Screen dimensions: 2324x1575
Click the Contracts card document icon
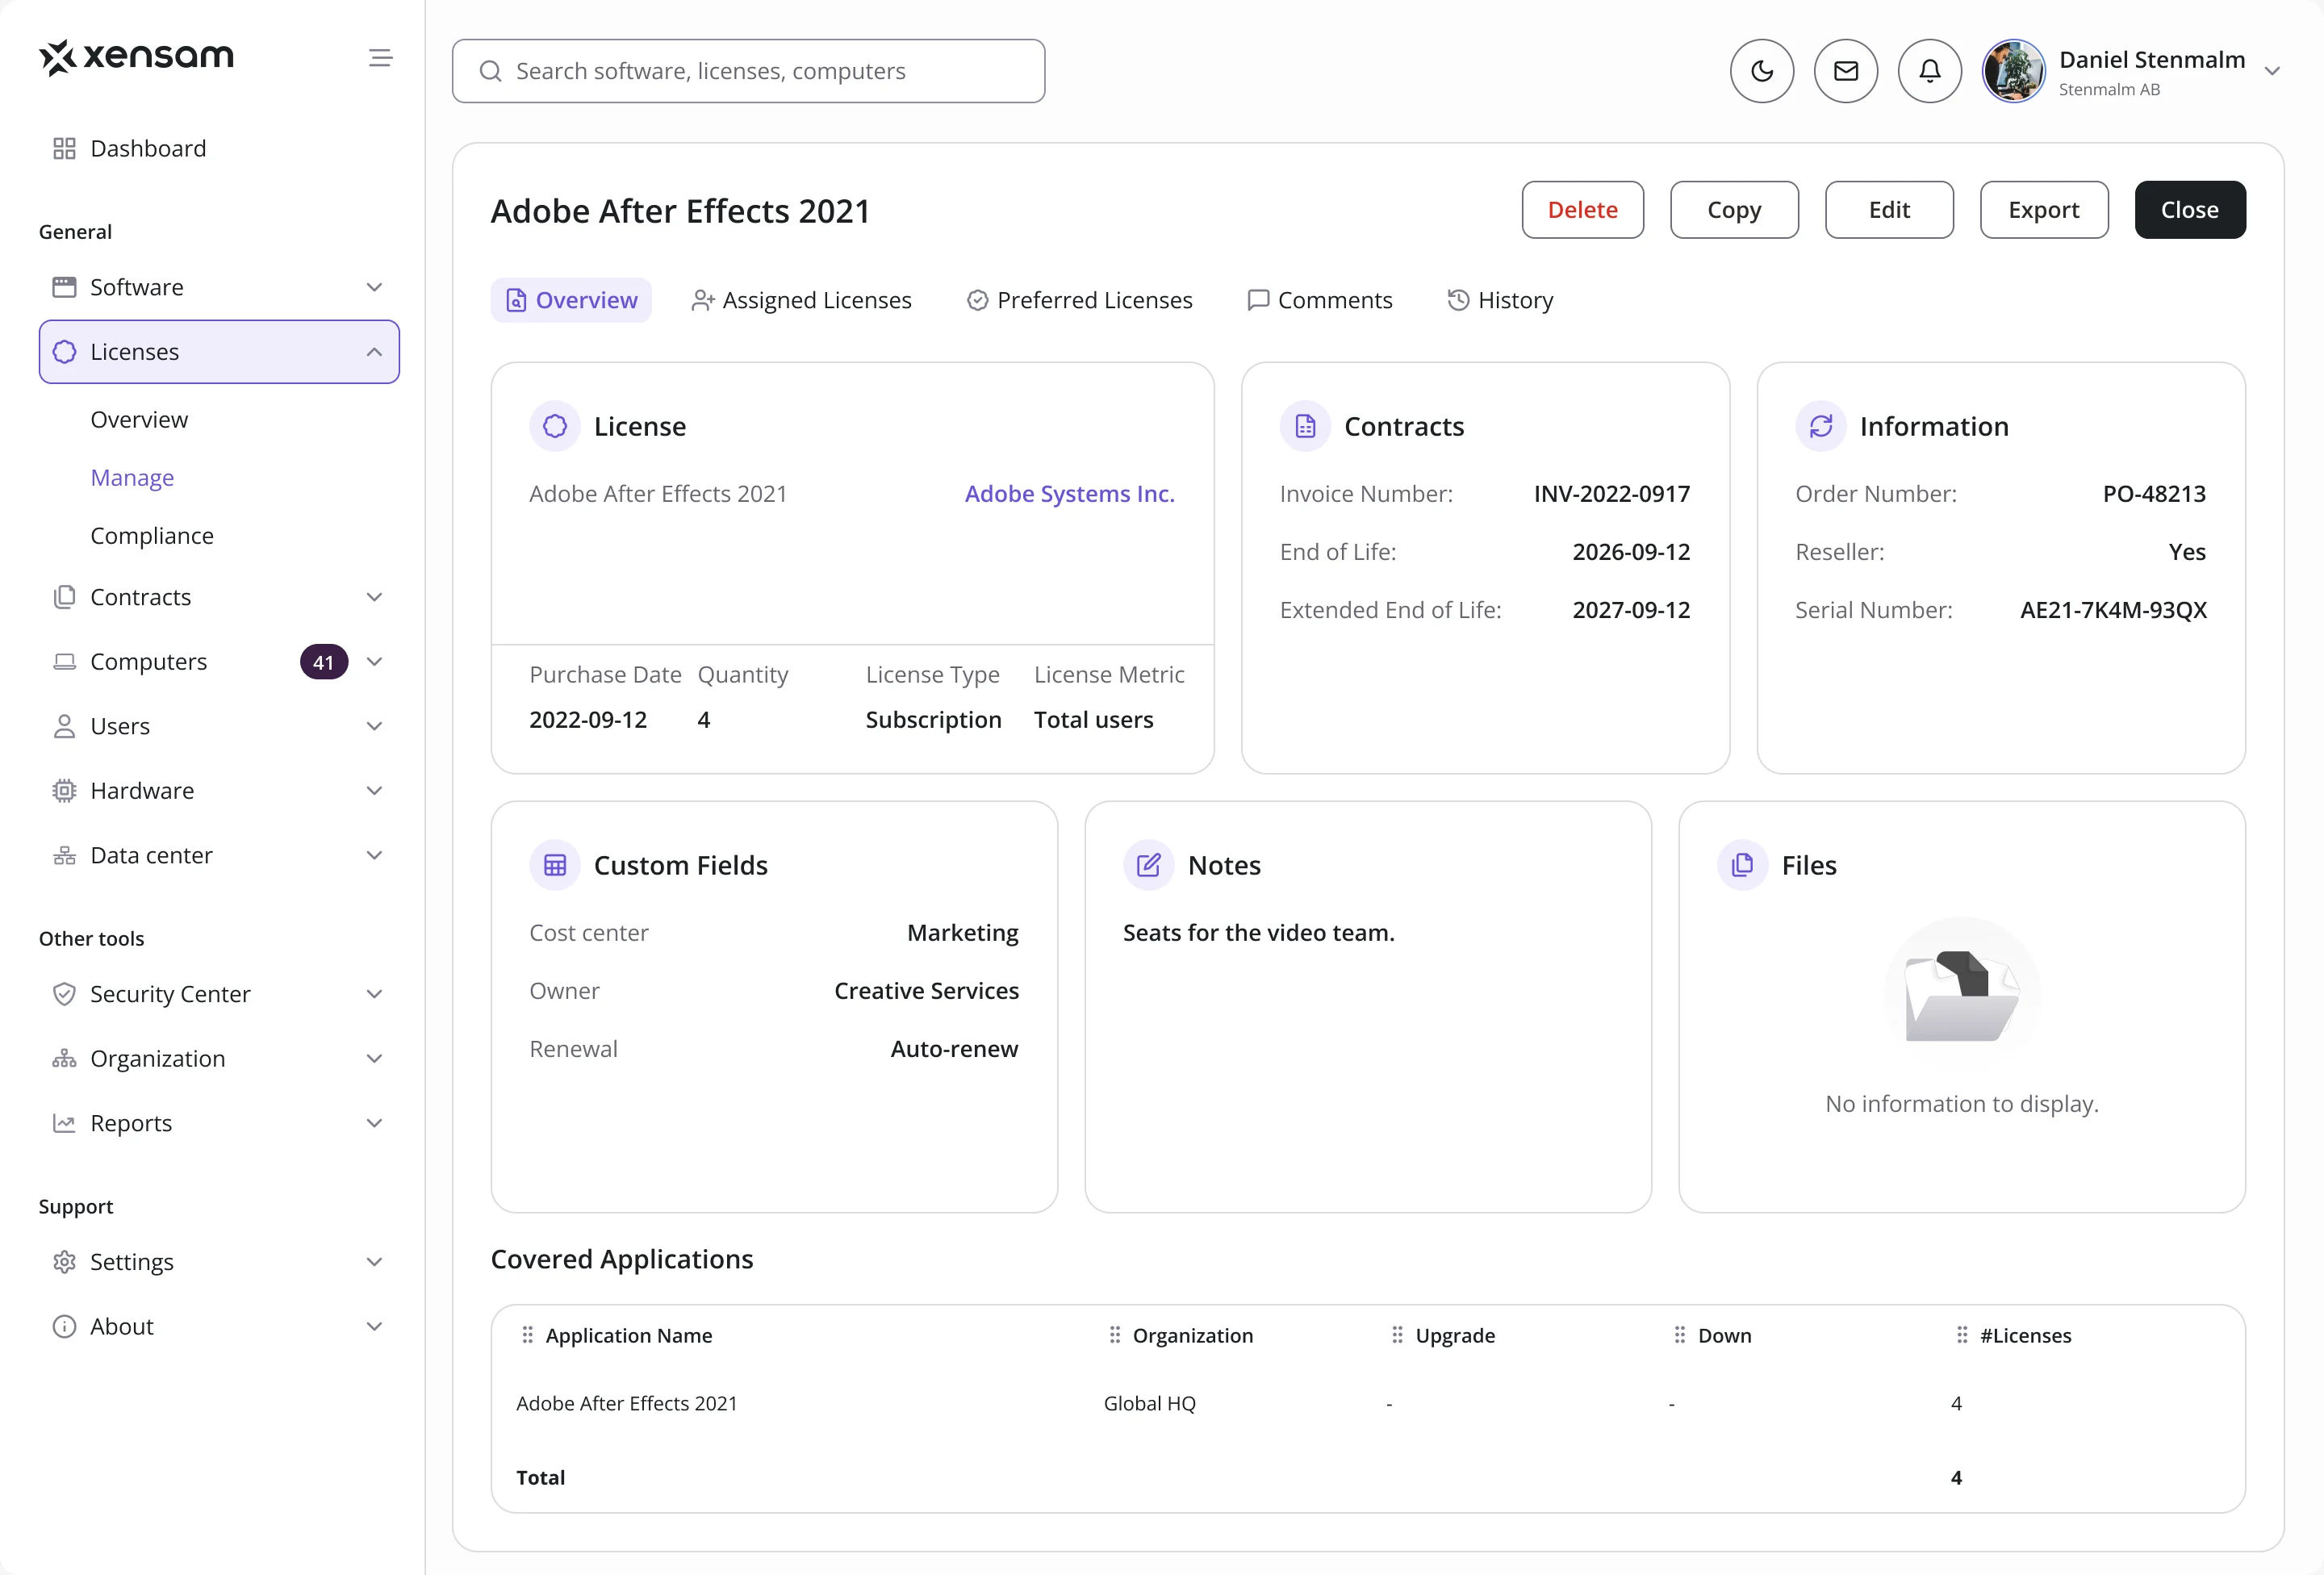1305,426
